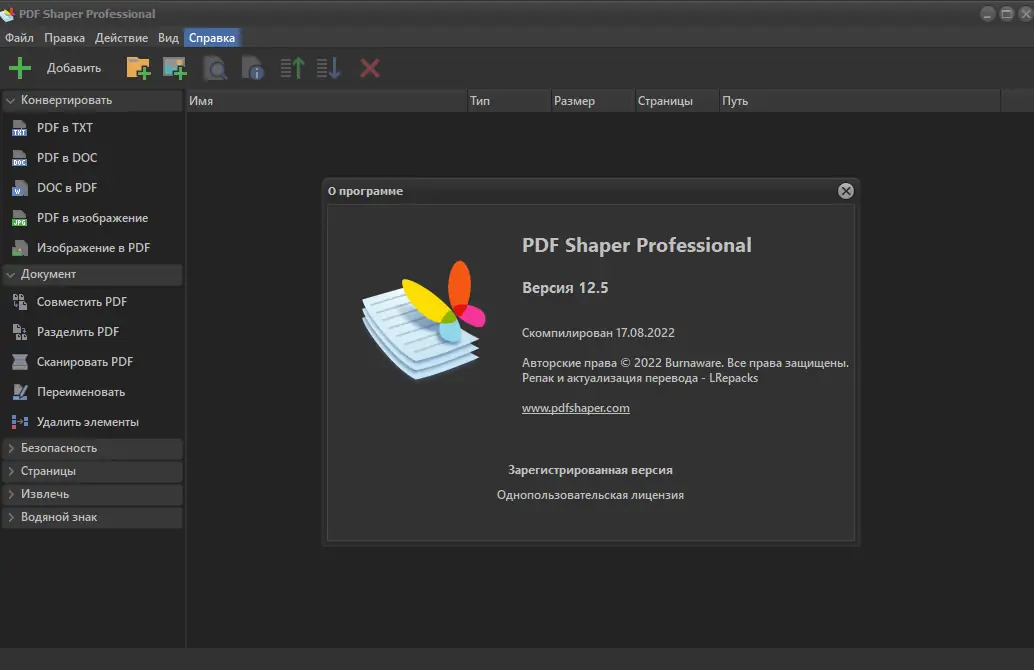The width and height of the screenshot is (1034, 670).
Task: Minimize the PDF Shaper window
Action: [987, 14]
